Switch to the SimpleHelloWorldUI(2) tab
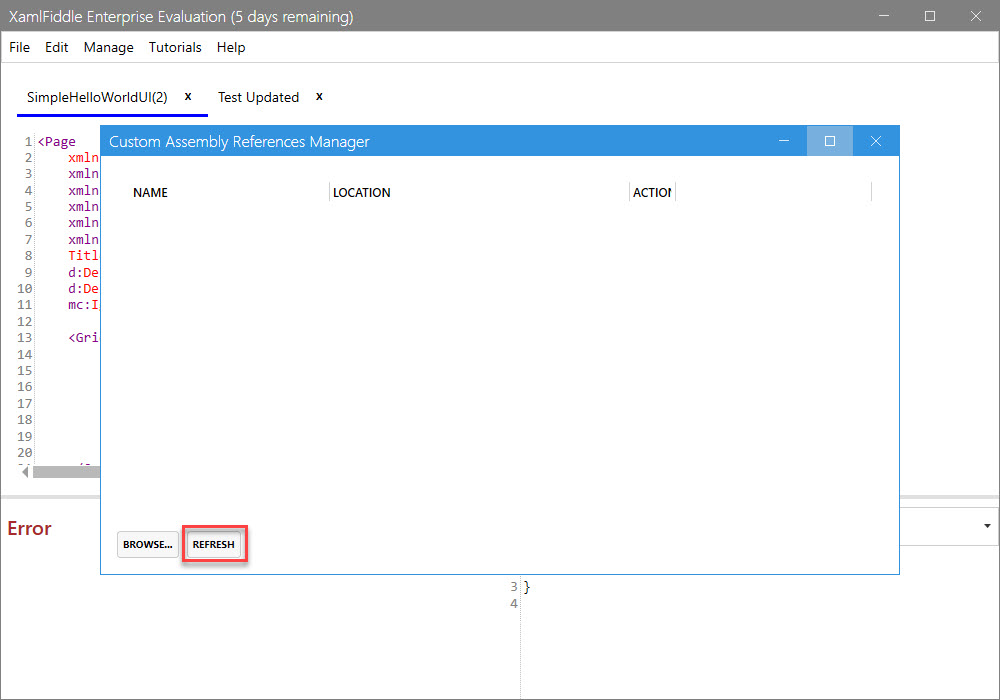The width and height of the screenshot is (1000, 700). tap(97, 97)
